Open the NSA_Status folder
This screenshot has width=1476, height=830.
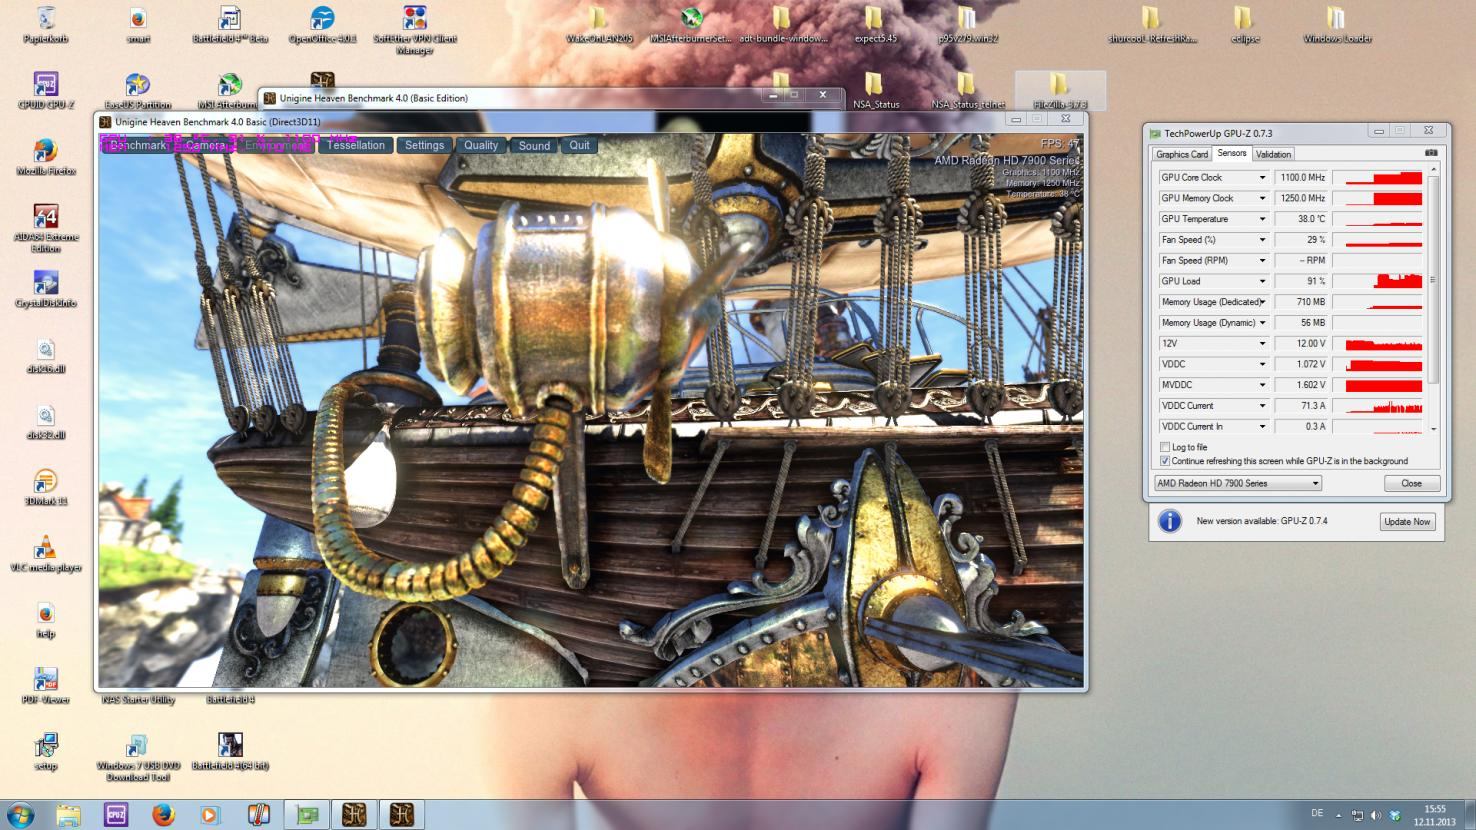tap(875, 90)
